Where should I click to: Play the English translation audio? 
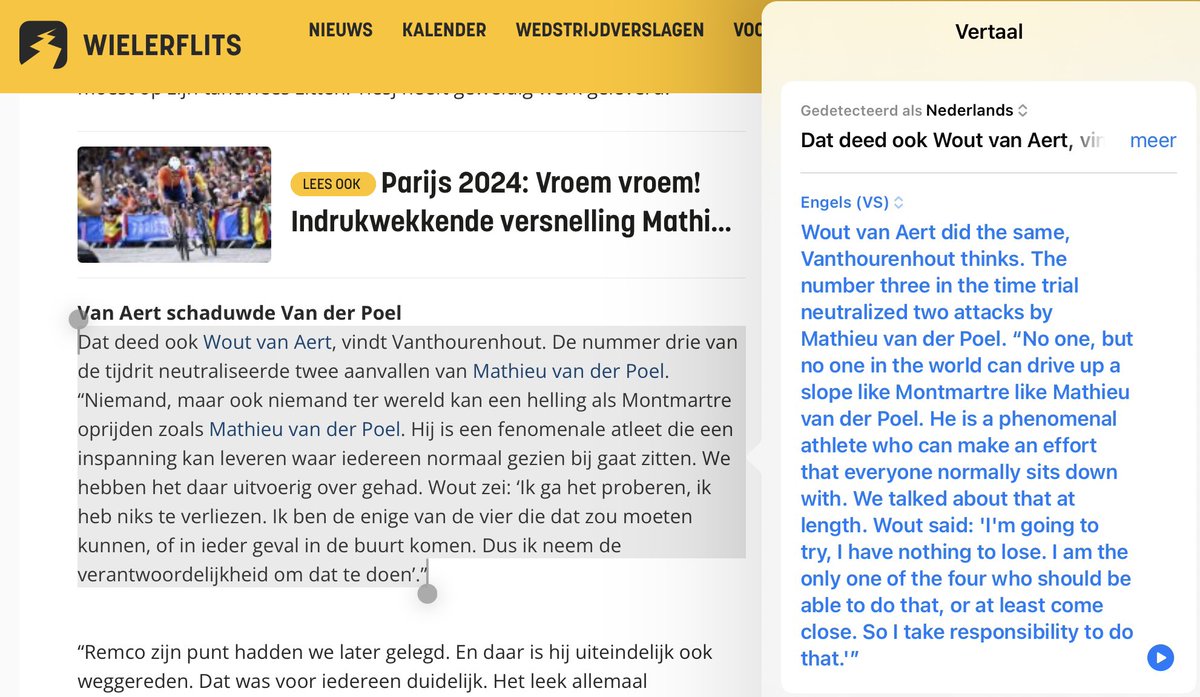[x=1160, y=657]
